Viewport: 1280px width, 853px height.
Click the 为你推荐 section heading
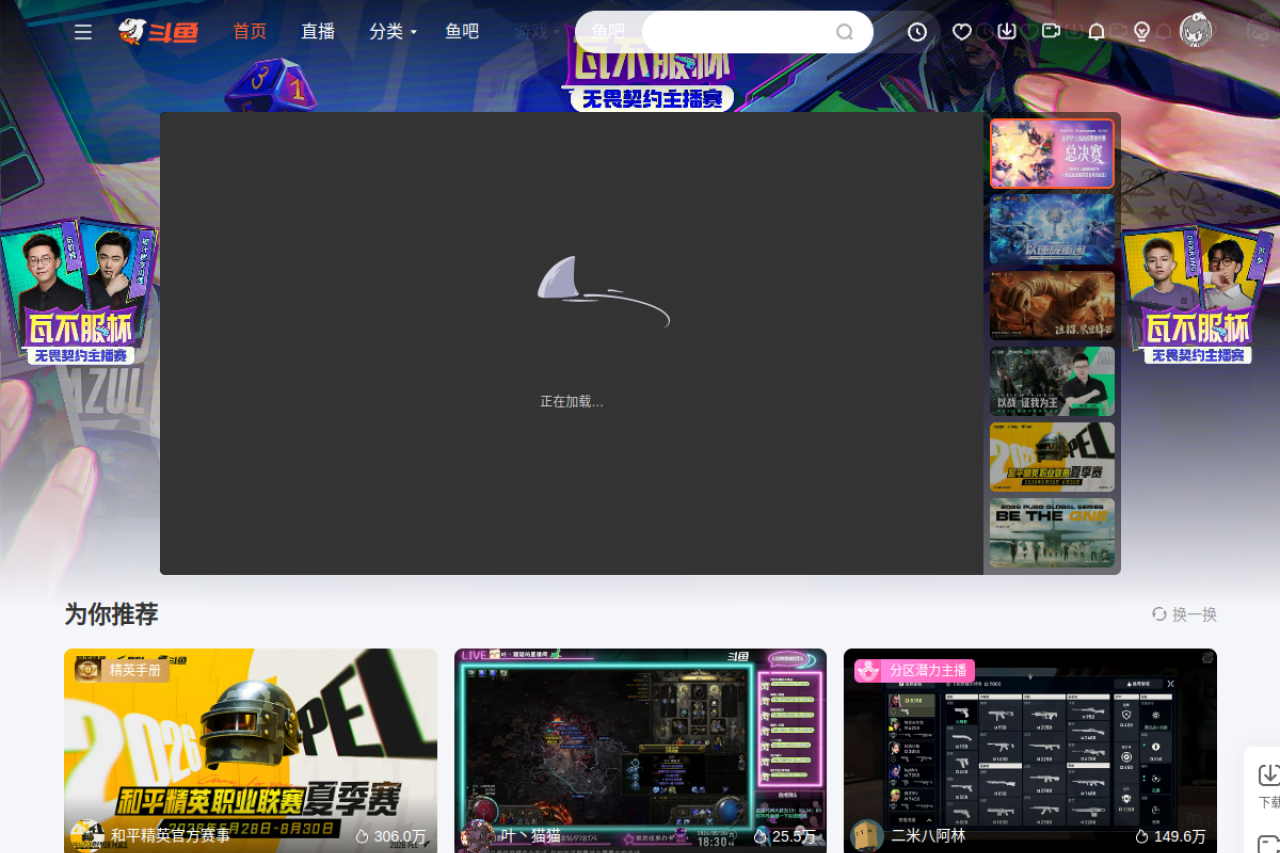tap(111, 614)
